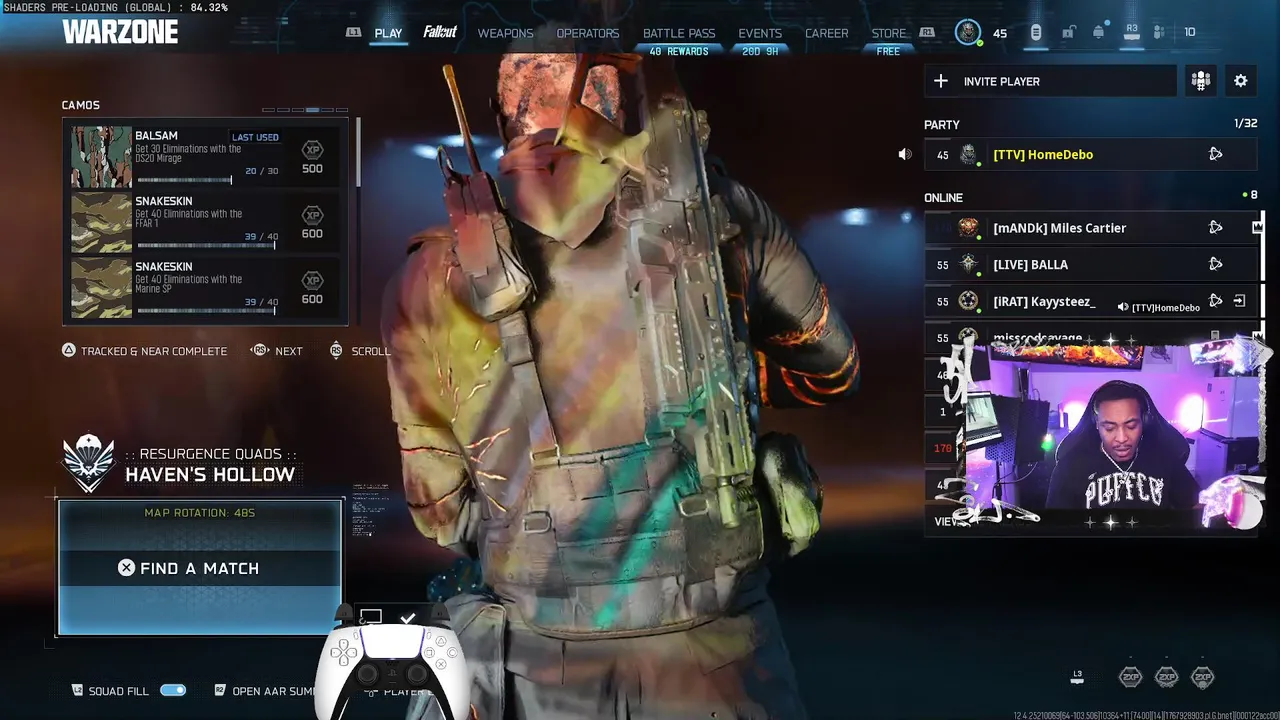Click Battle.net icon on BALLA row
Viewport: 1280px width, 720px height.
(1215, 264)
